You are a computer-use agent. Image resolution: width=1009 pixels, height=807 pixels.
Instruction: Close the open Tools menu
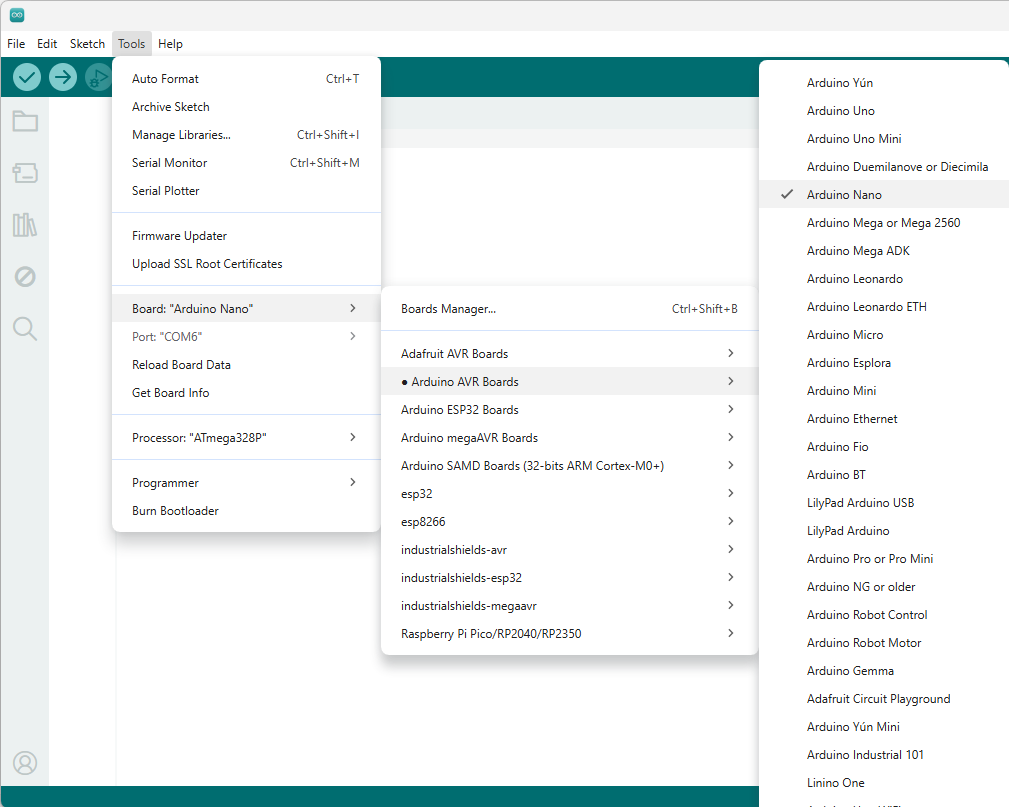click(131, 44)
